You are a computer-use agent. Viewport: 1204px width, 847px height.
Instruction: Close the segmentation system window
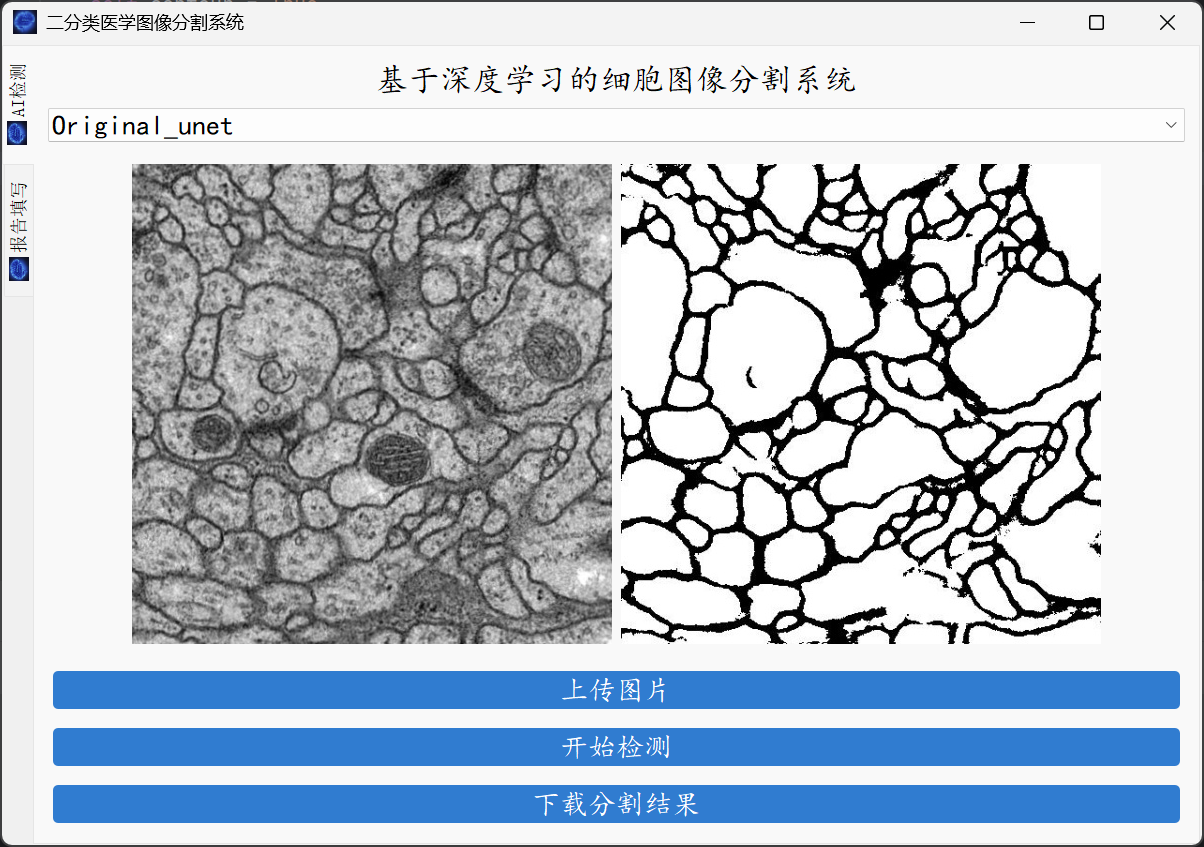[1167, 22]
